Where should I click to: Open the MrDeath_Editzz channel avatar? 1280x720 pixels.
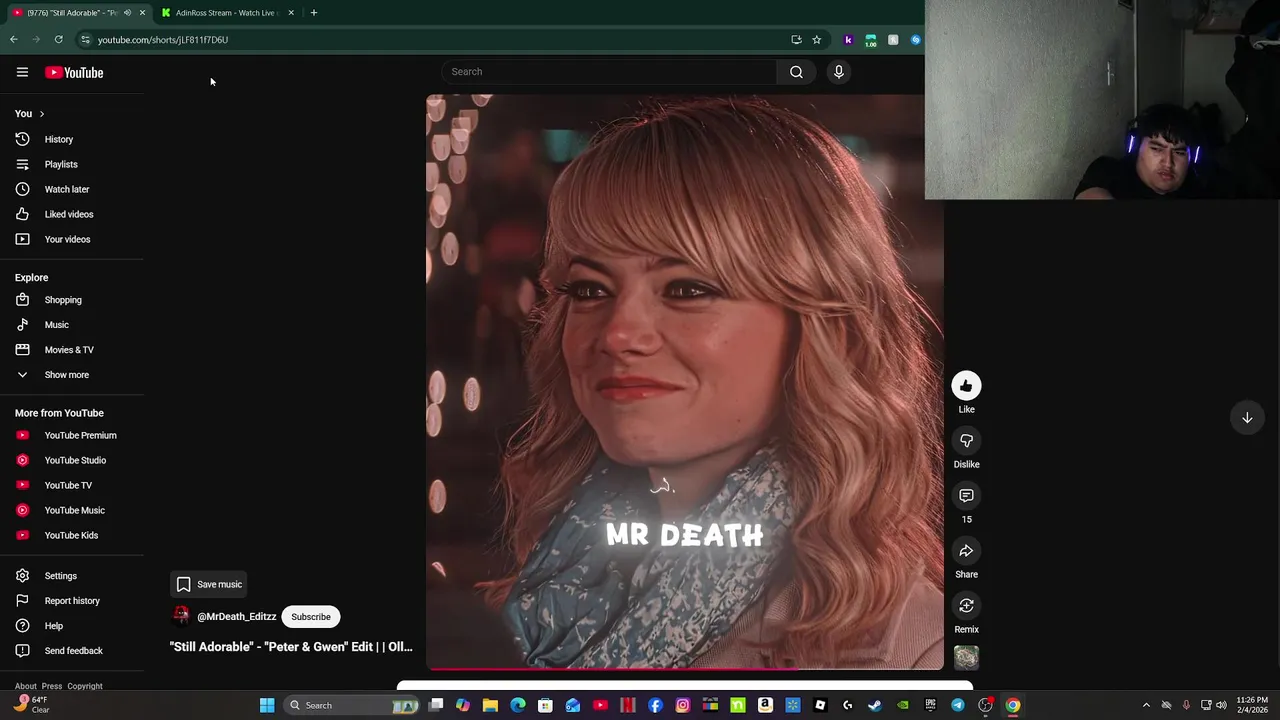click(x=181, y=616)
